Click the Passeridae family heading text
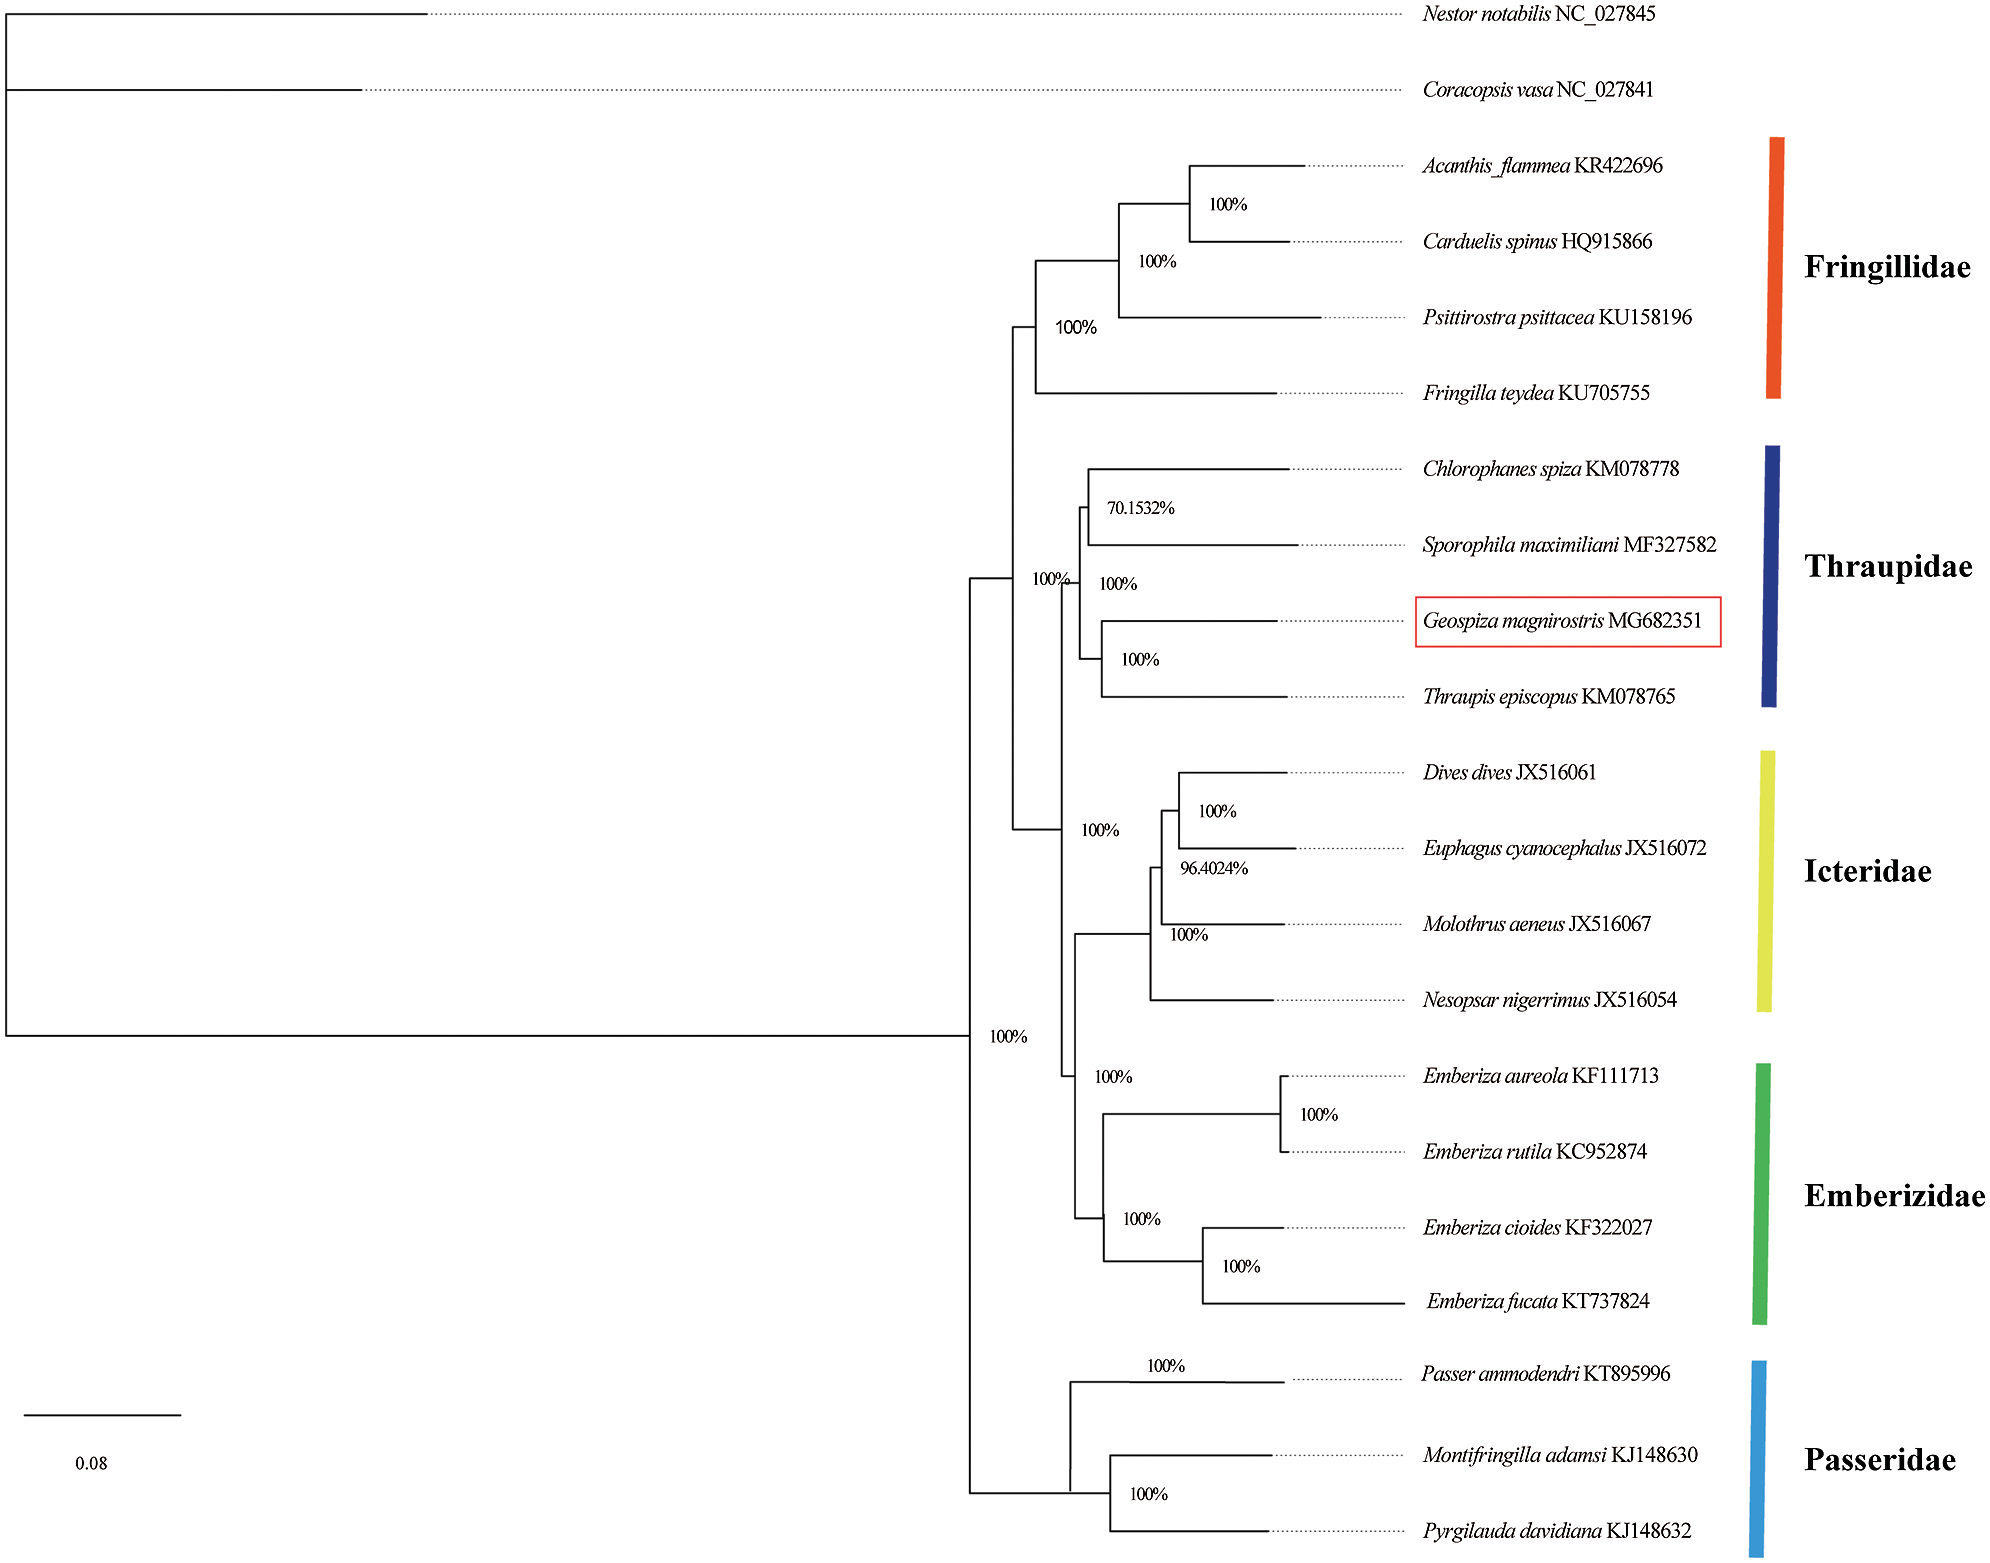The image size is (1990, 1563). [x=1879, y=1460]
